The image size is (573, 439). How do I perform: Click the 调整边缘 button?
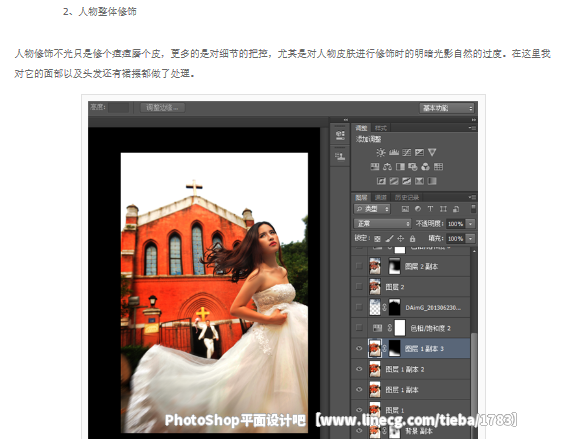click(163, 108)
